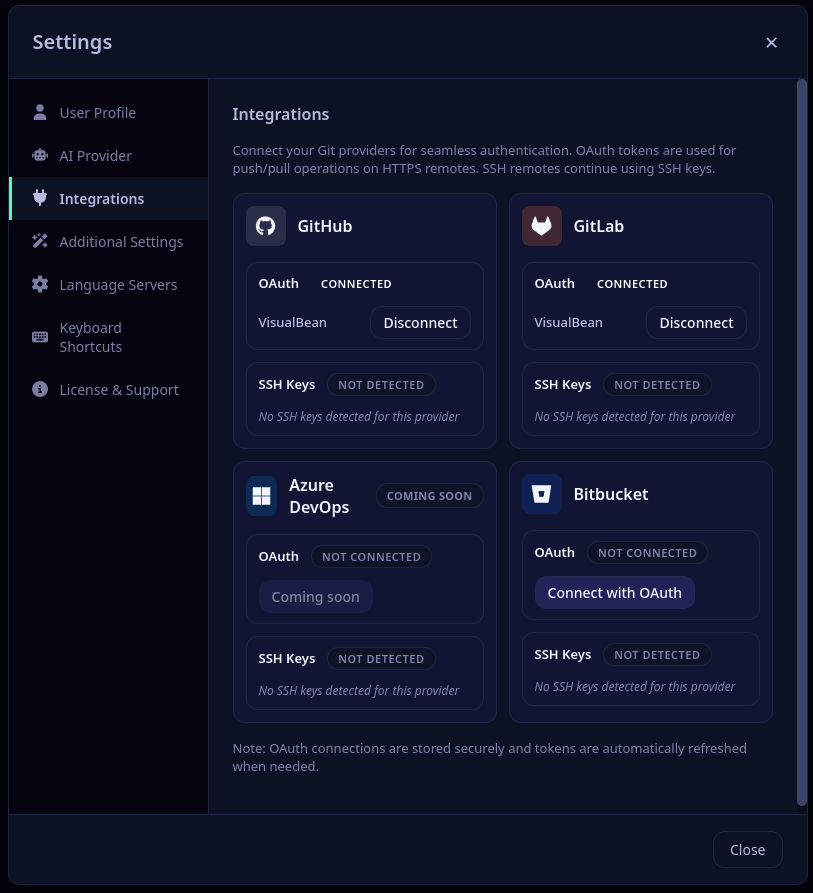Click the License & Support info icon
Image resolution: width=813 pixels, height=893 pixels.
pos(40,389)
